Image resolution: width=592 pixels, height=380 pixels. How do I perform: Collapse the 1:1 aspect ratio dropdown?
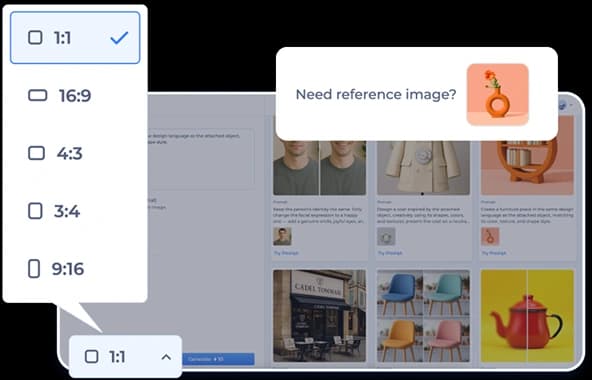125,356
